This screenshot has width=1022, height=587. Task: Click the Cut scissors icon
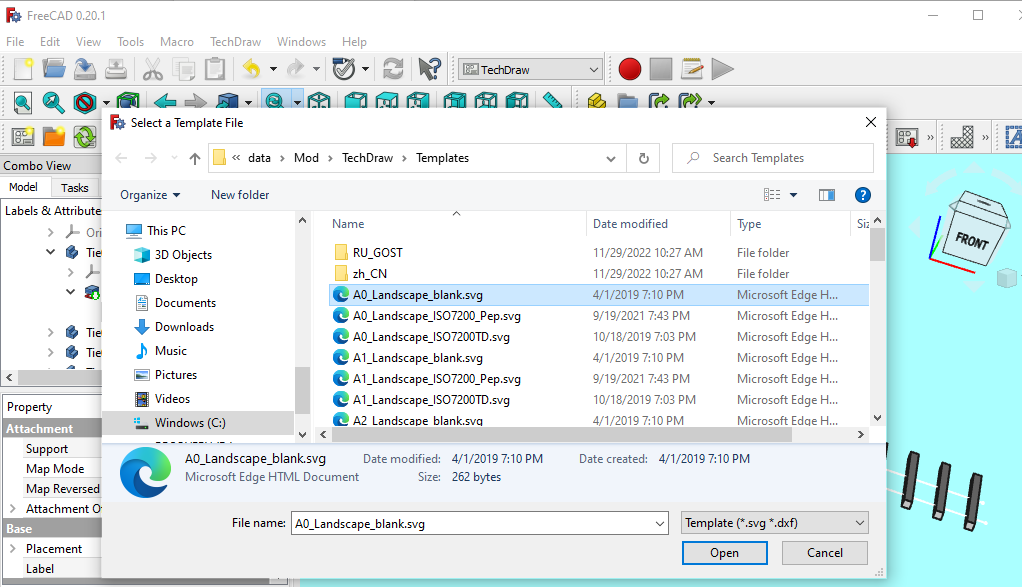(153, 68)
